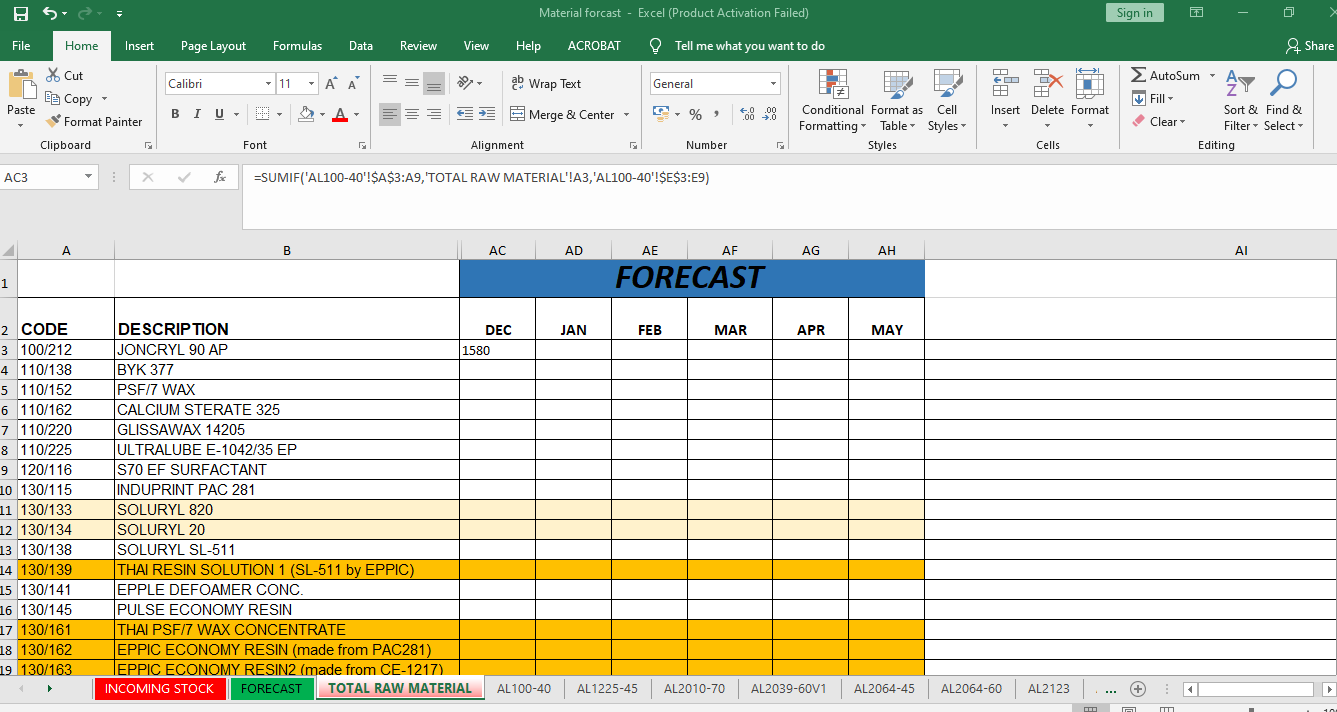Screen dimensions: 1337x712
Task: Apply accounting number format
Action: [x=660, y=114]
